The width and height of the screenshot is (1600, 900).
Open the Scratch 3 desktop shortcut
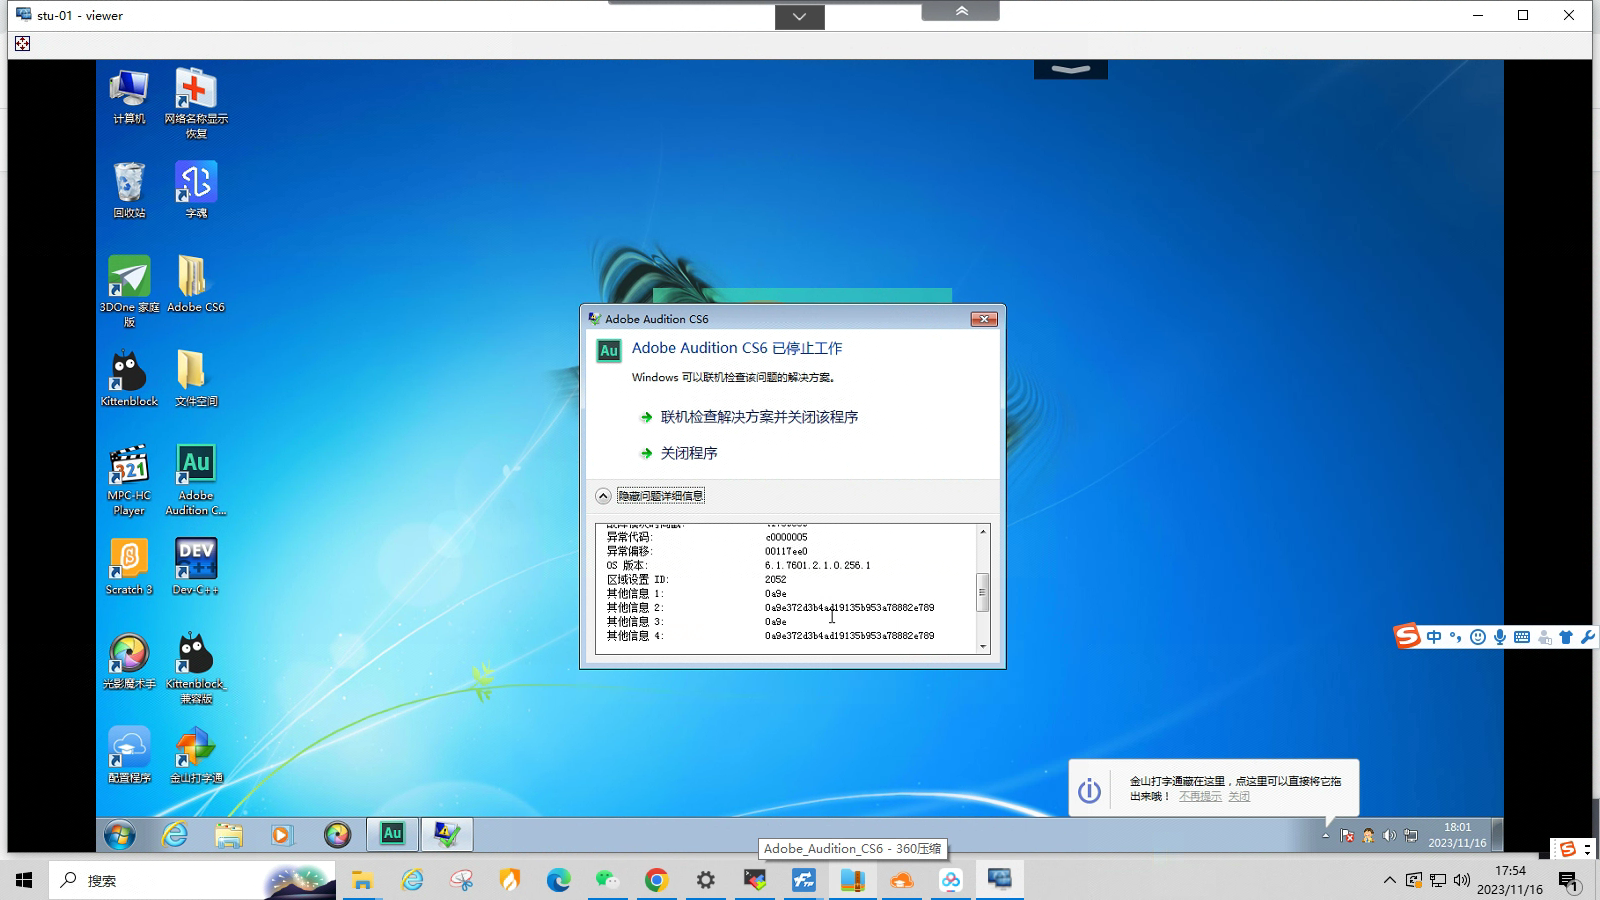tap(129, 561)
